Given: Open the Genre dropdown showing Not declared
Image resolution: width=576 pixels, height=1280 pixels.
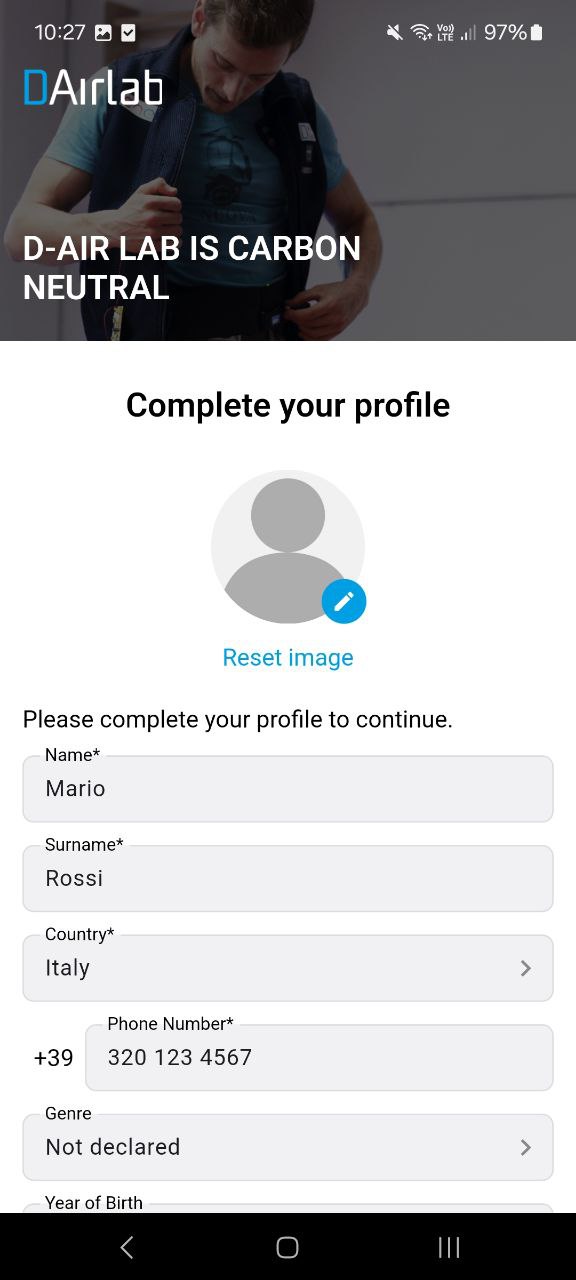Looking at the screenshot, I should [x=288, y=1147].
